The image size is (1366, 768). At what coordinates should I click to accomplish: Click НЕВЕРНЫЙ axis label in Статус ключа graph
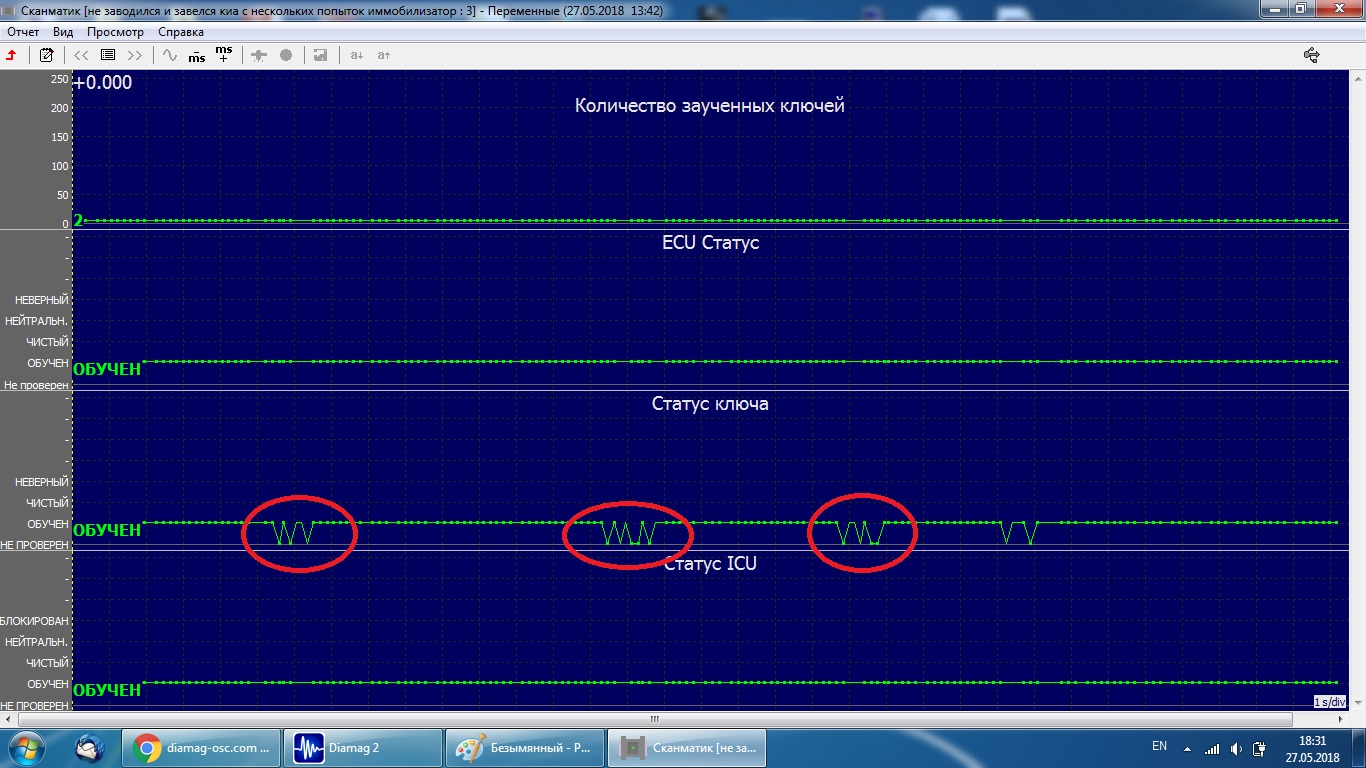point(42,482)
